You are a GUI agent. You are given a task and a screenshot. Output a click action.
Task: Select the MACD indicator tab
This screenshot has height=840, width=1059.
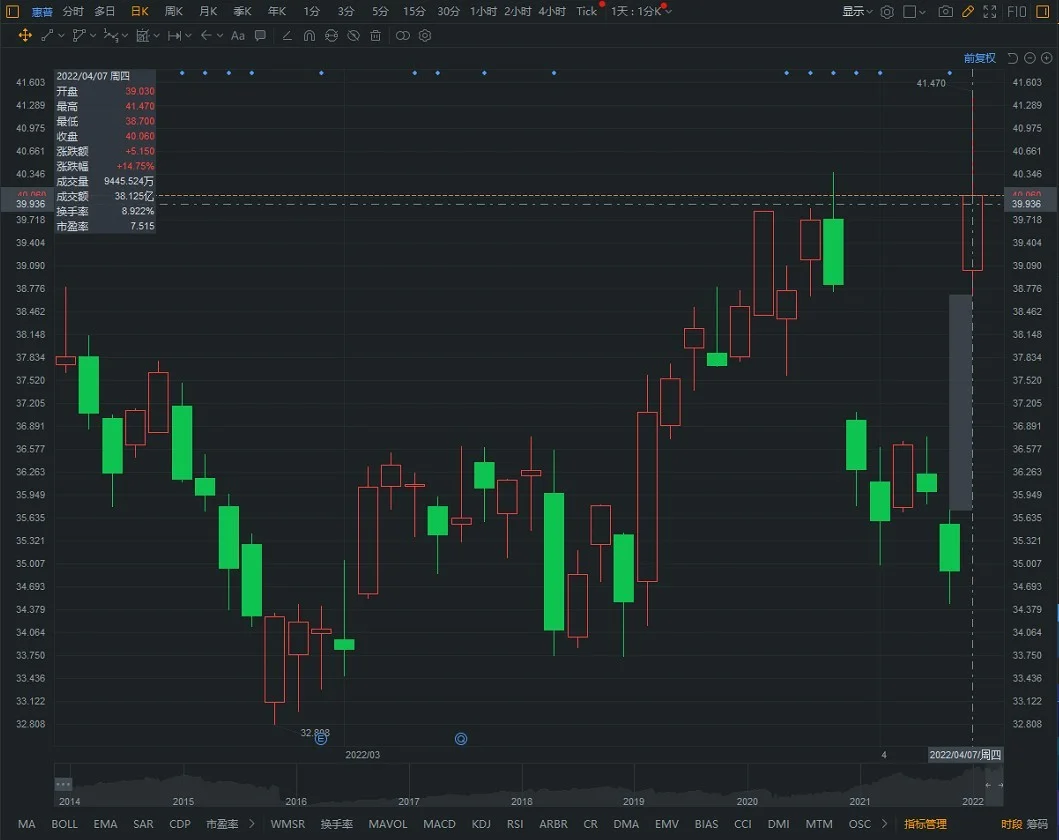(x=439, y=824)
